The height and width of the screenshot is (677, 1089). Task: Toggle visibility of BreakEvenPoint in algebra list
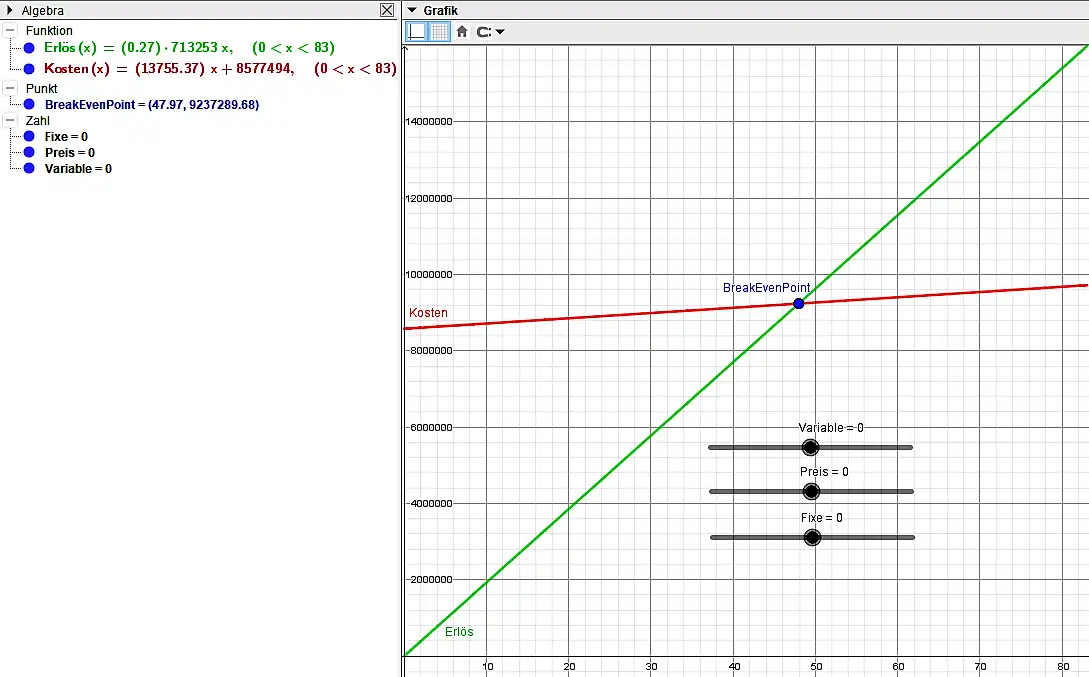(29, 105)
